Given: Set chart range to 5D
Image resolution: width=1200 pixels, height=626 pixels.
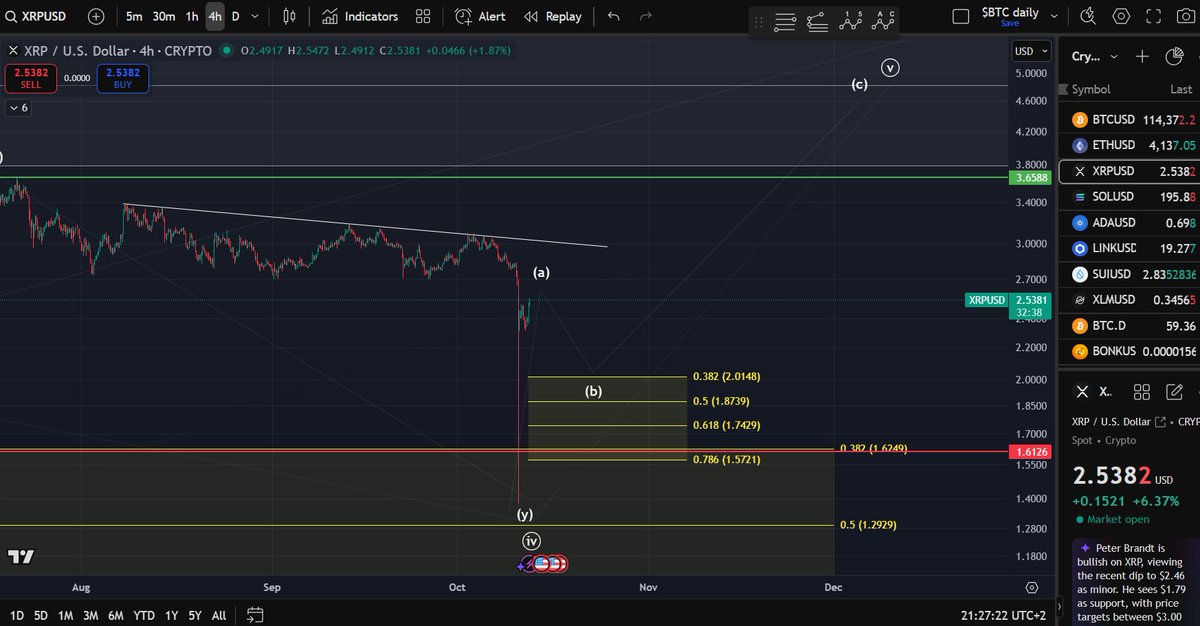Looking at the screenshot, I should pyautogui.click(x=41, y=615).
